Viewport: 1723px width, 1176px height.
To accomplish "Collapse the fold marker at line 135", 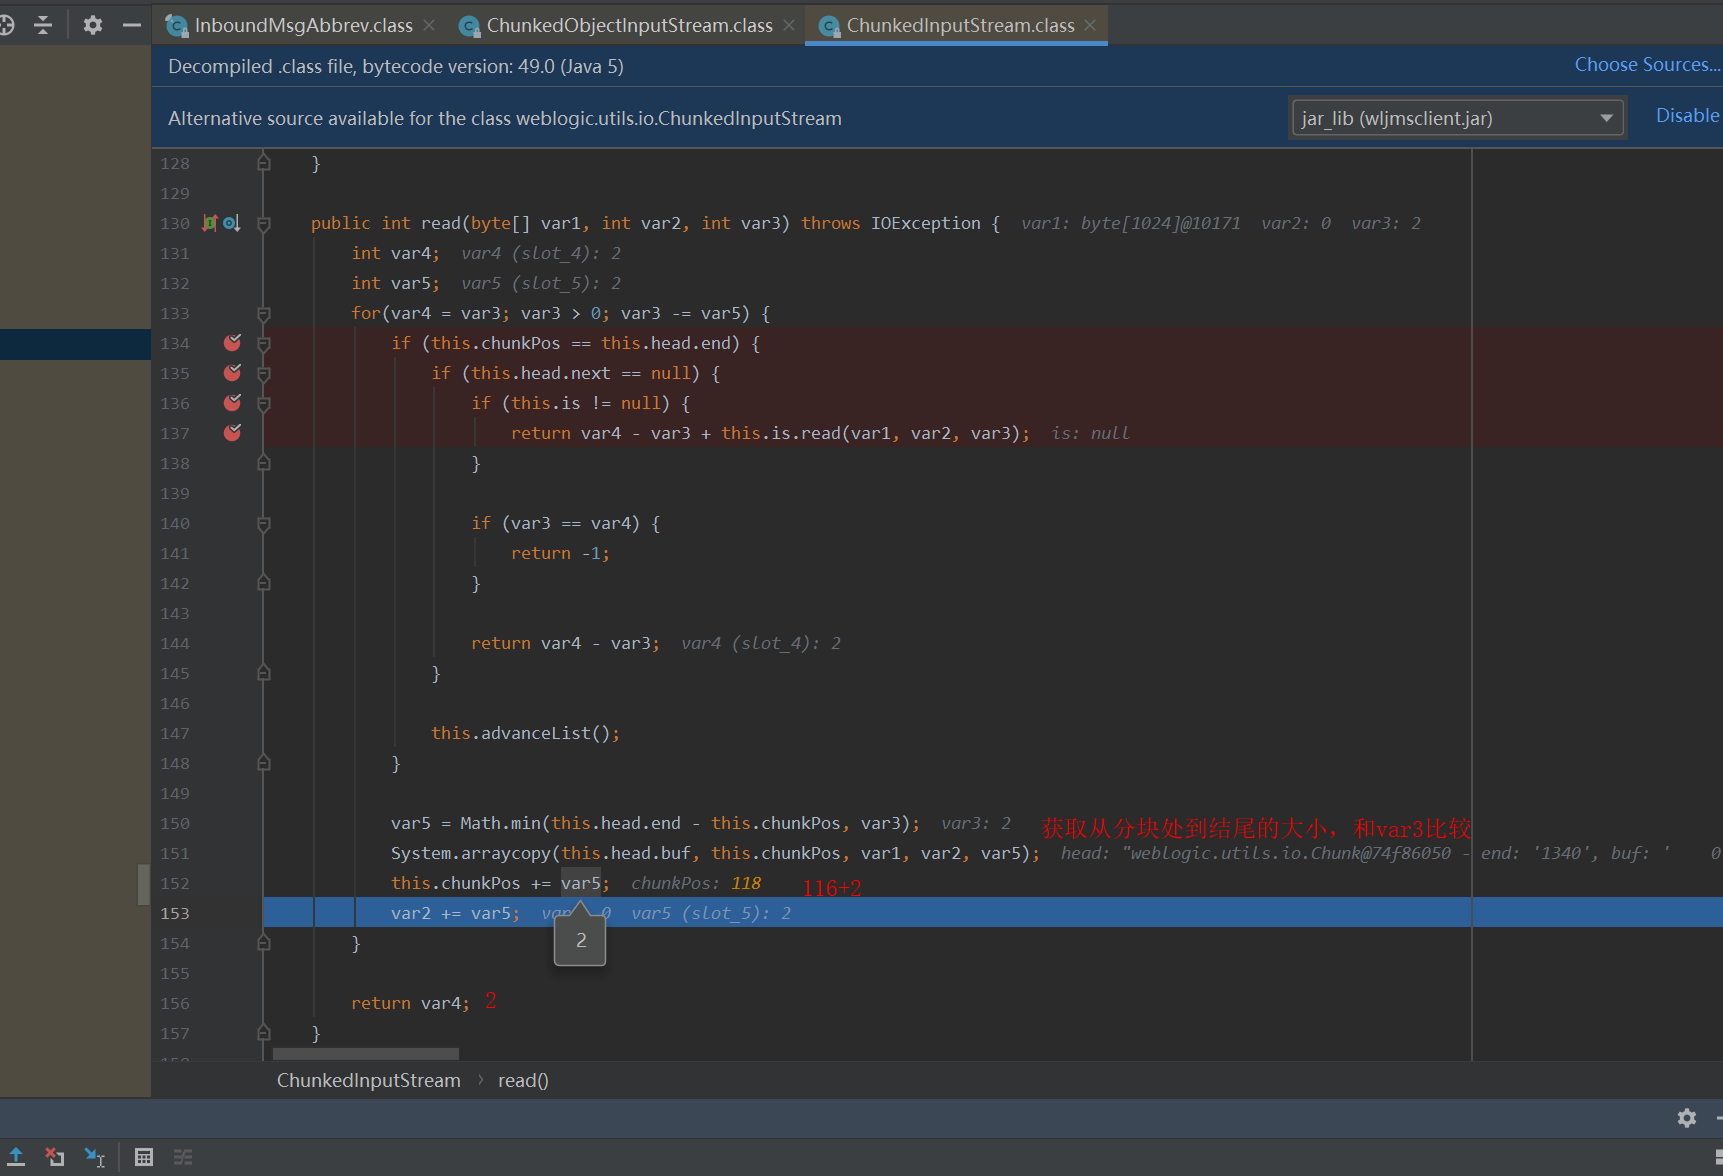I will [264, 374].
